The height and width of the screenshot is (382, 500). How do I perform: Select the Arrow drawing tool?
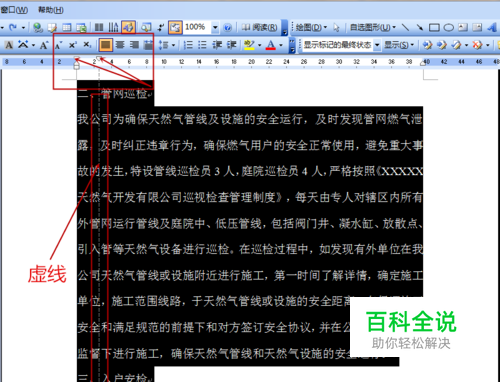[x=420, y=27]
